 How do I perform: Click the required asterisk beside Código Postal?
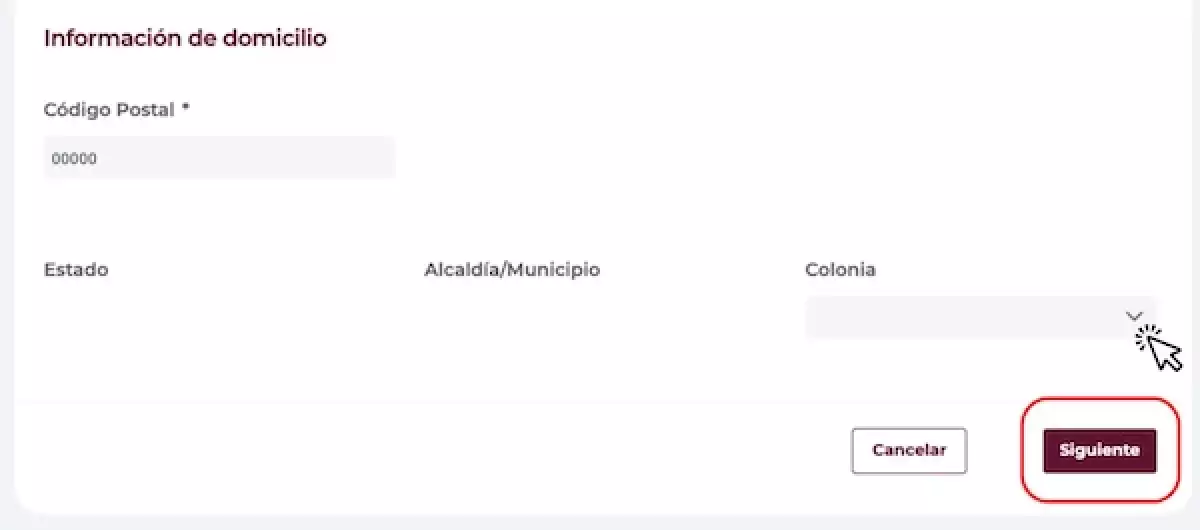point(186,108)
